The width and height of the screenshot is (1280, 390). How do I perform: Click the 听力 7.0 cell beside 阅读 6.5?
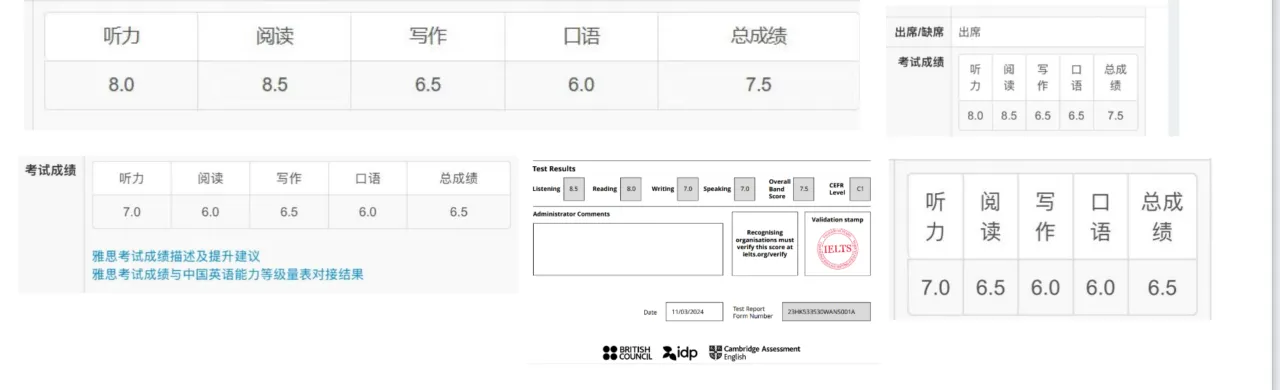[x=936, y=288]
